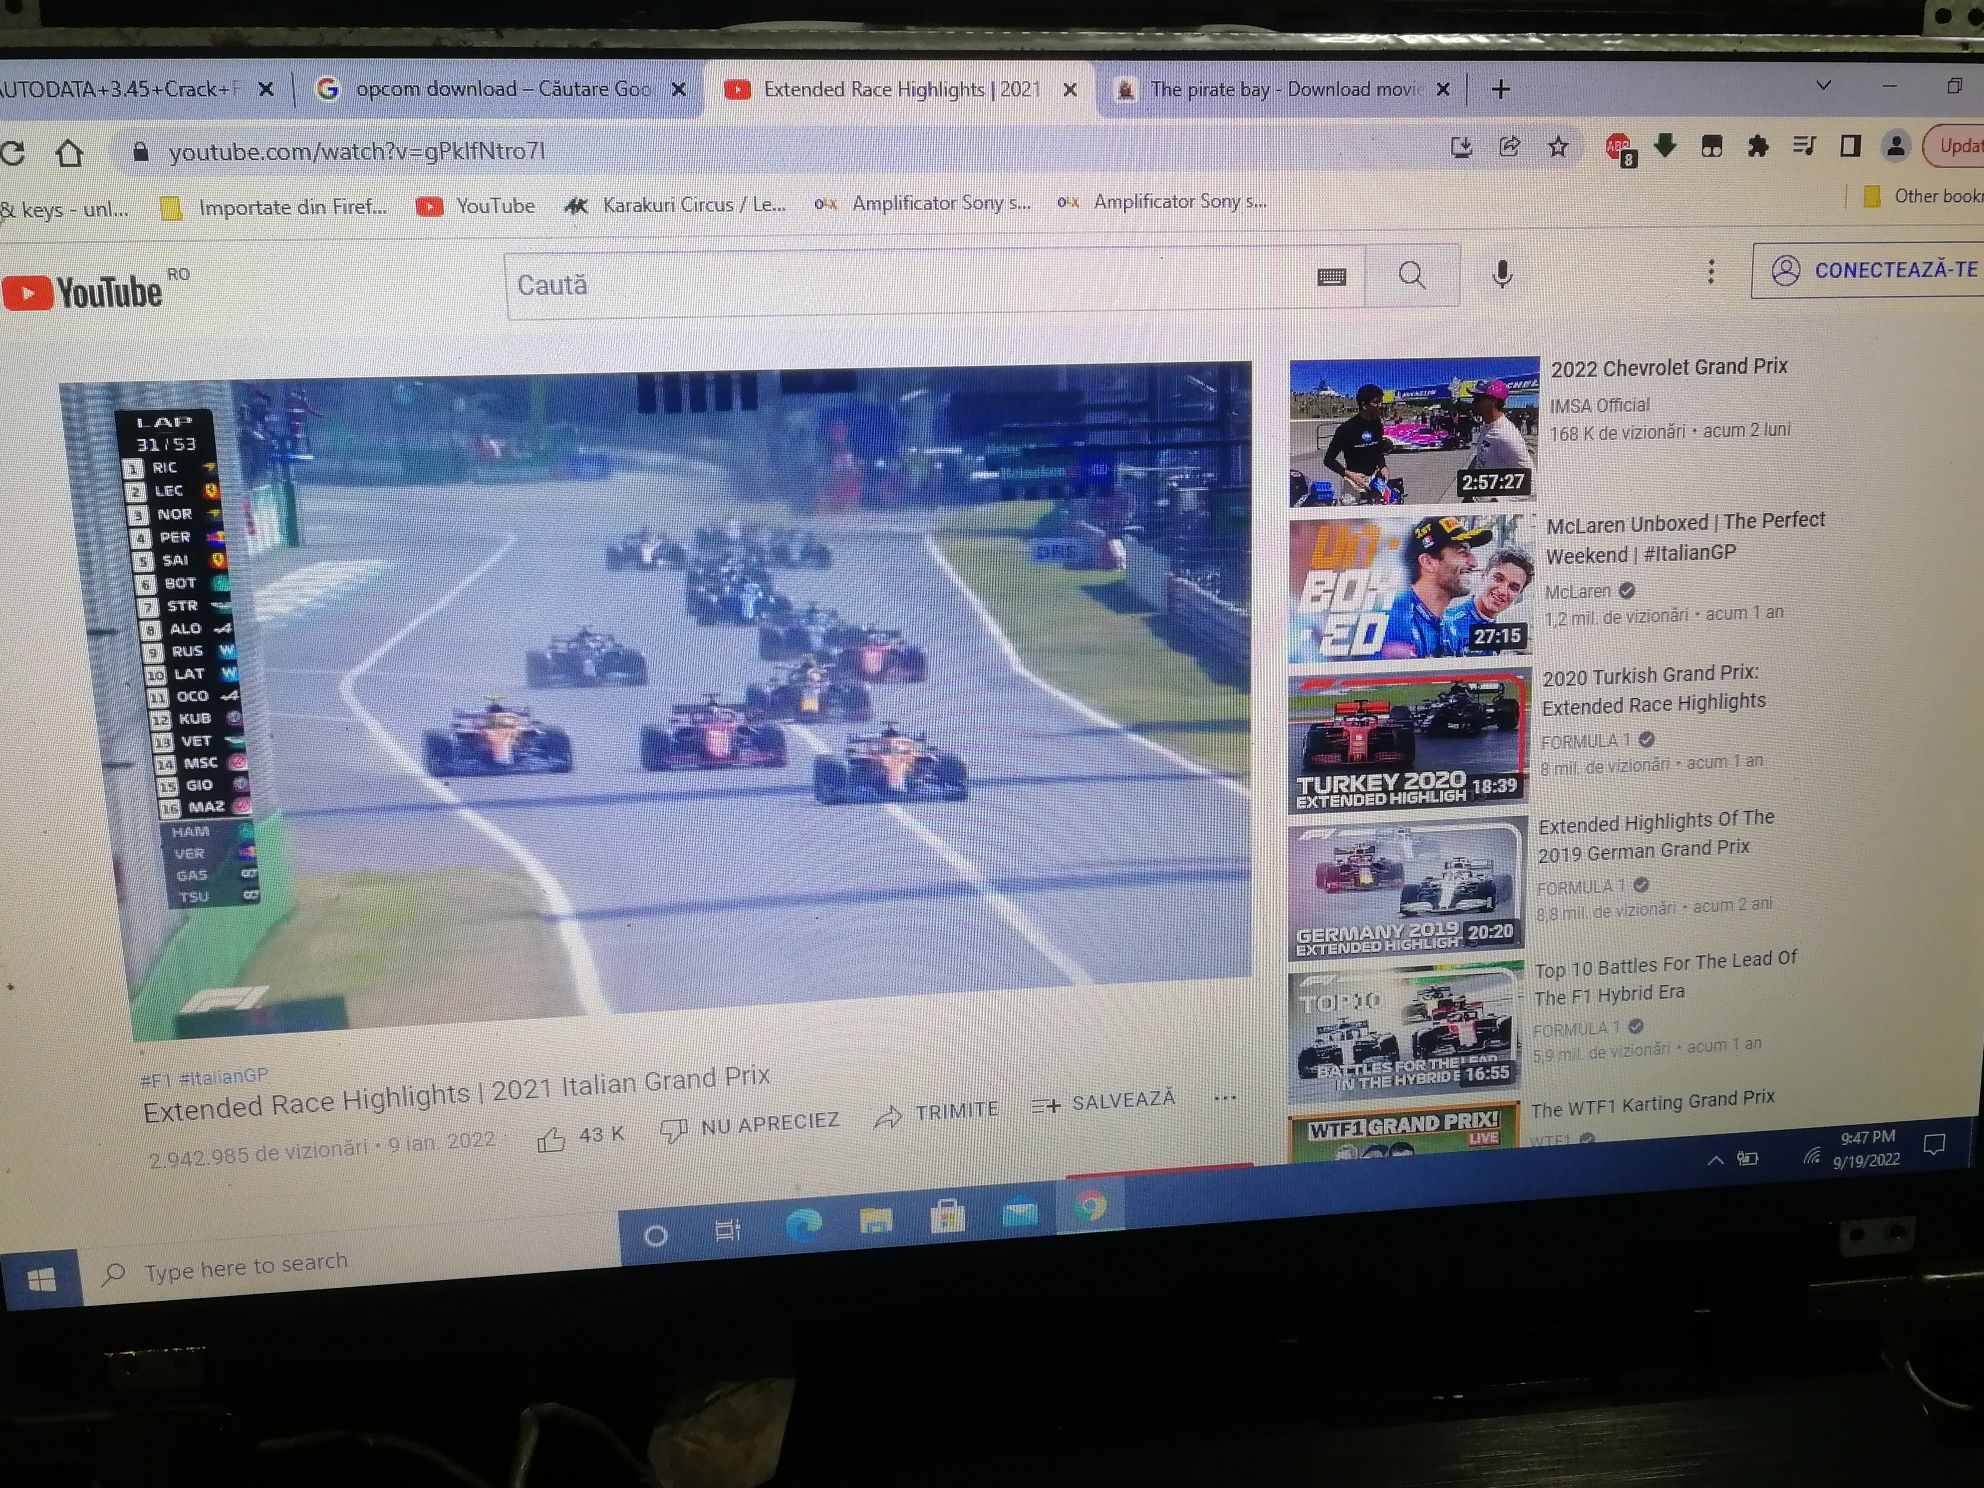Bookmark this page with the star icon
The height and width of the screenshot is (1488, 1984).
point(1558,147)
